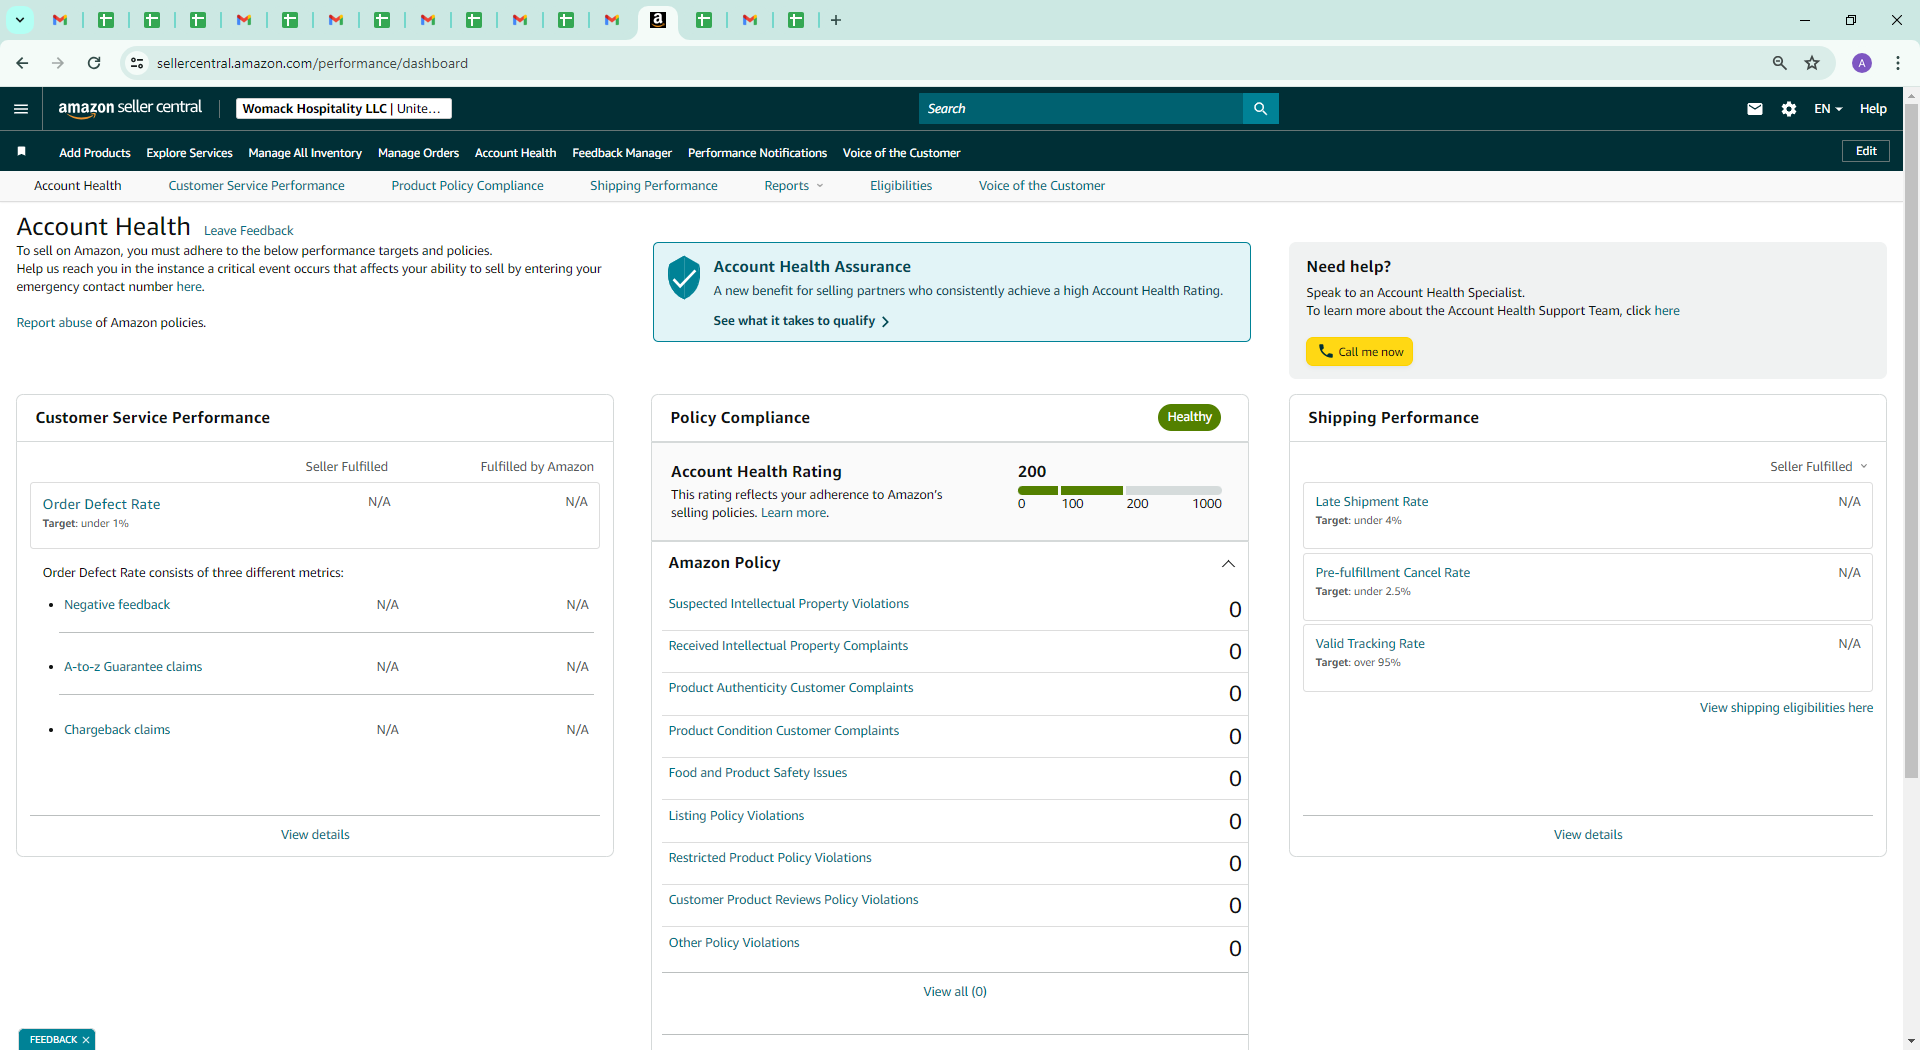Click See what it takes to qualify
1920x1050 pixels.
pyautogui.click(x=801, y=321)
